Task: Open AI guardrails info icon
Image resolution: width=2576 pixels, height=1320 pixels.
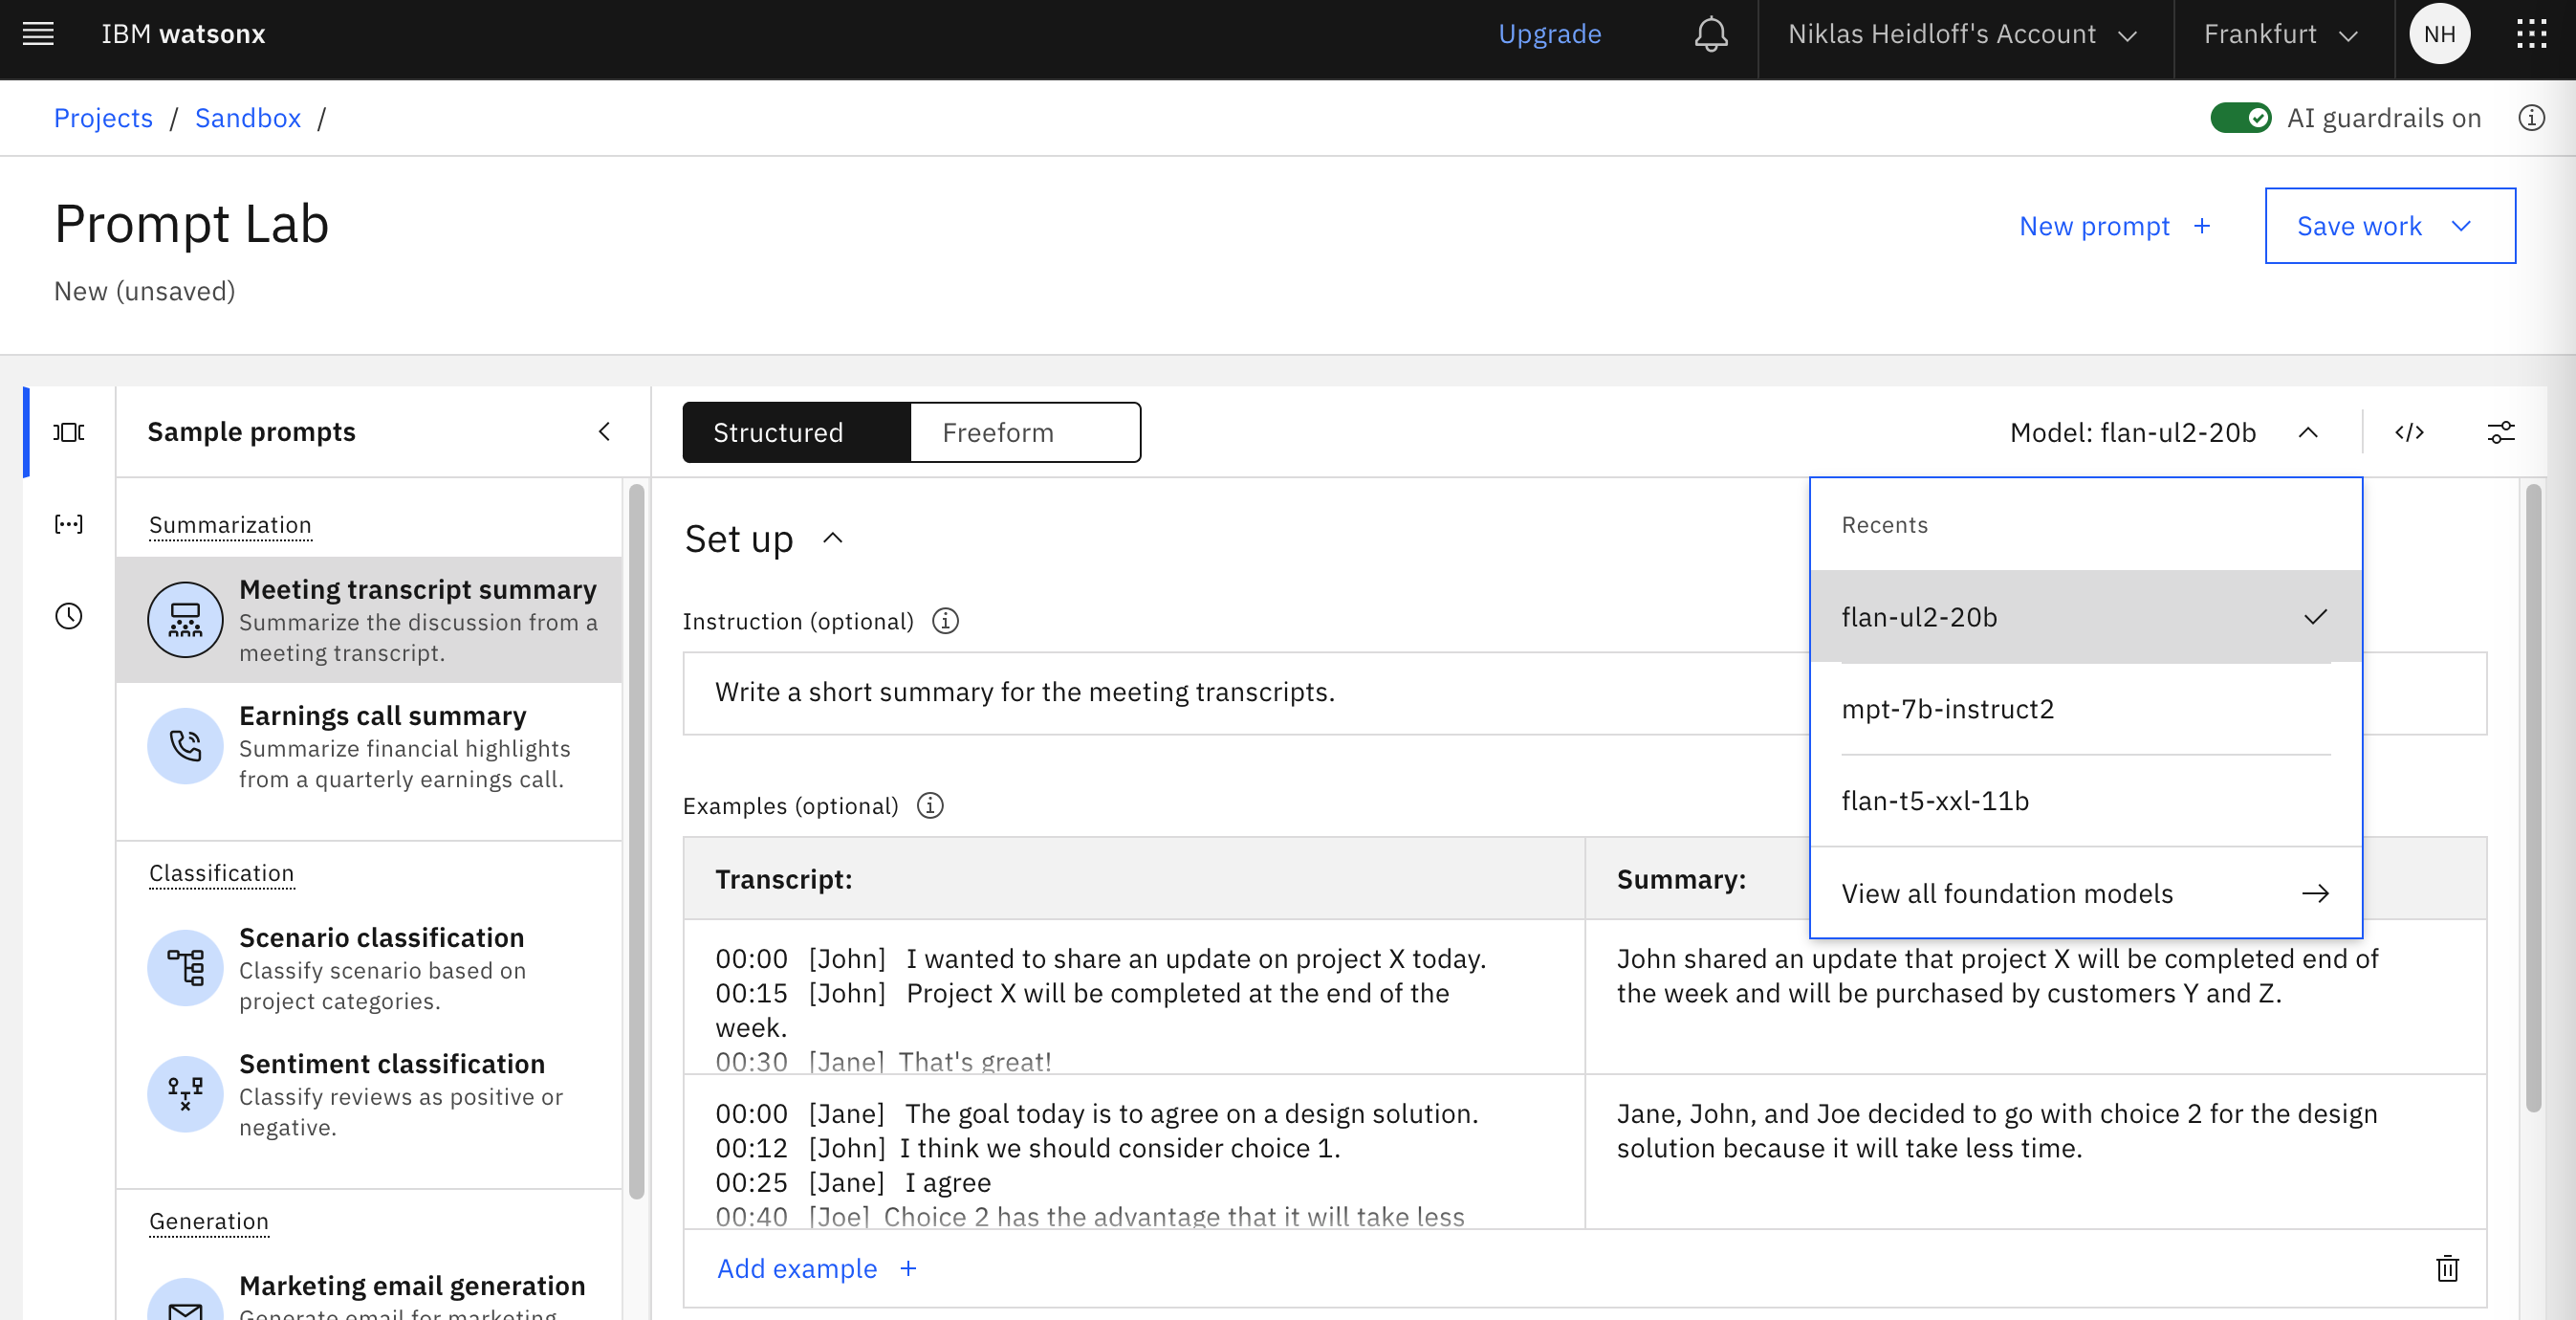Action: pos(2531,118)
